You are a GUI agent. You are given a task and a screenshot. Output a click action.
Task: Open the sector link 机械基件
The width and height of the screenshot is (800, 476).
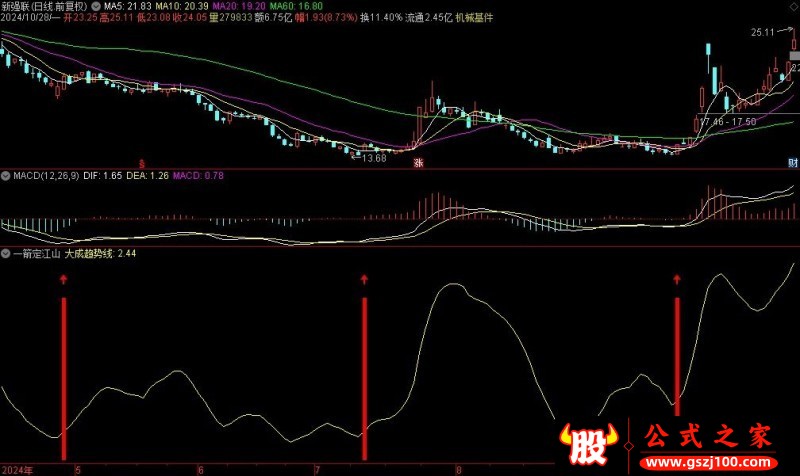tap(474, 18)
